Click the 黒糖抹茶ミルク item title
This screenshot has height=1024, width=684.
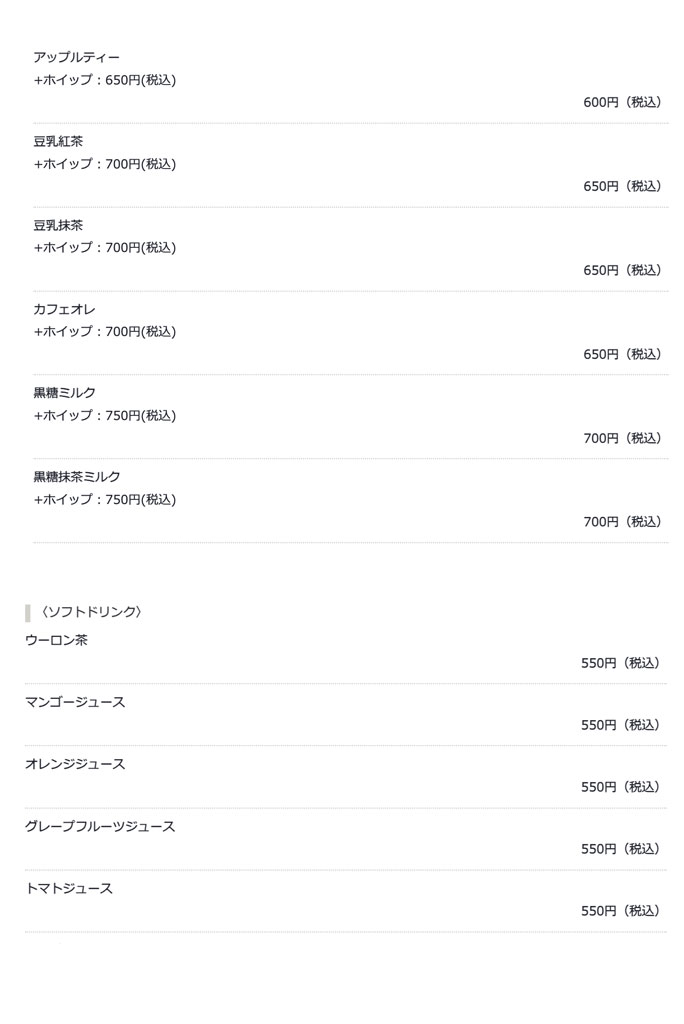(76, 477)
